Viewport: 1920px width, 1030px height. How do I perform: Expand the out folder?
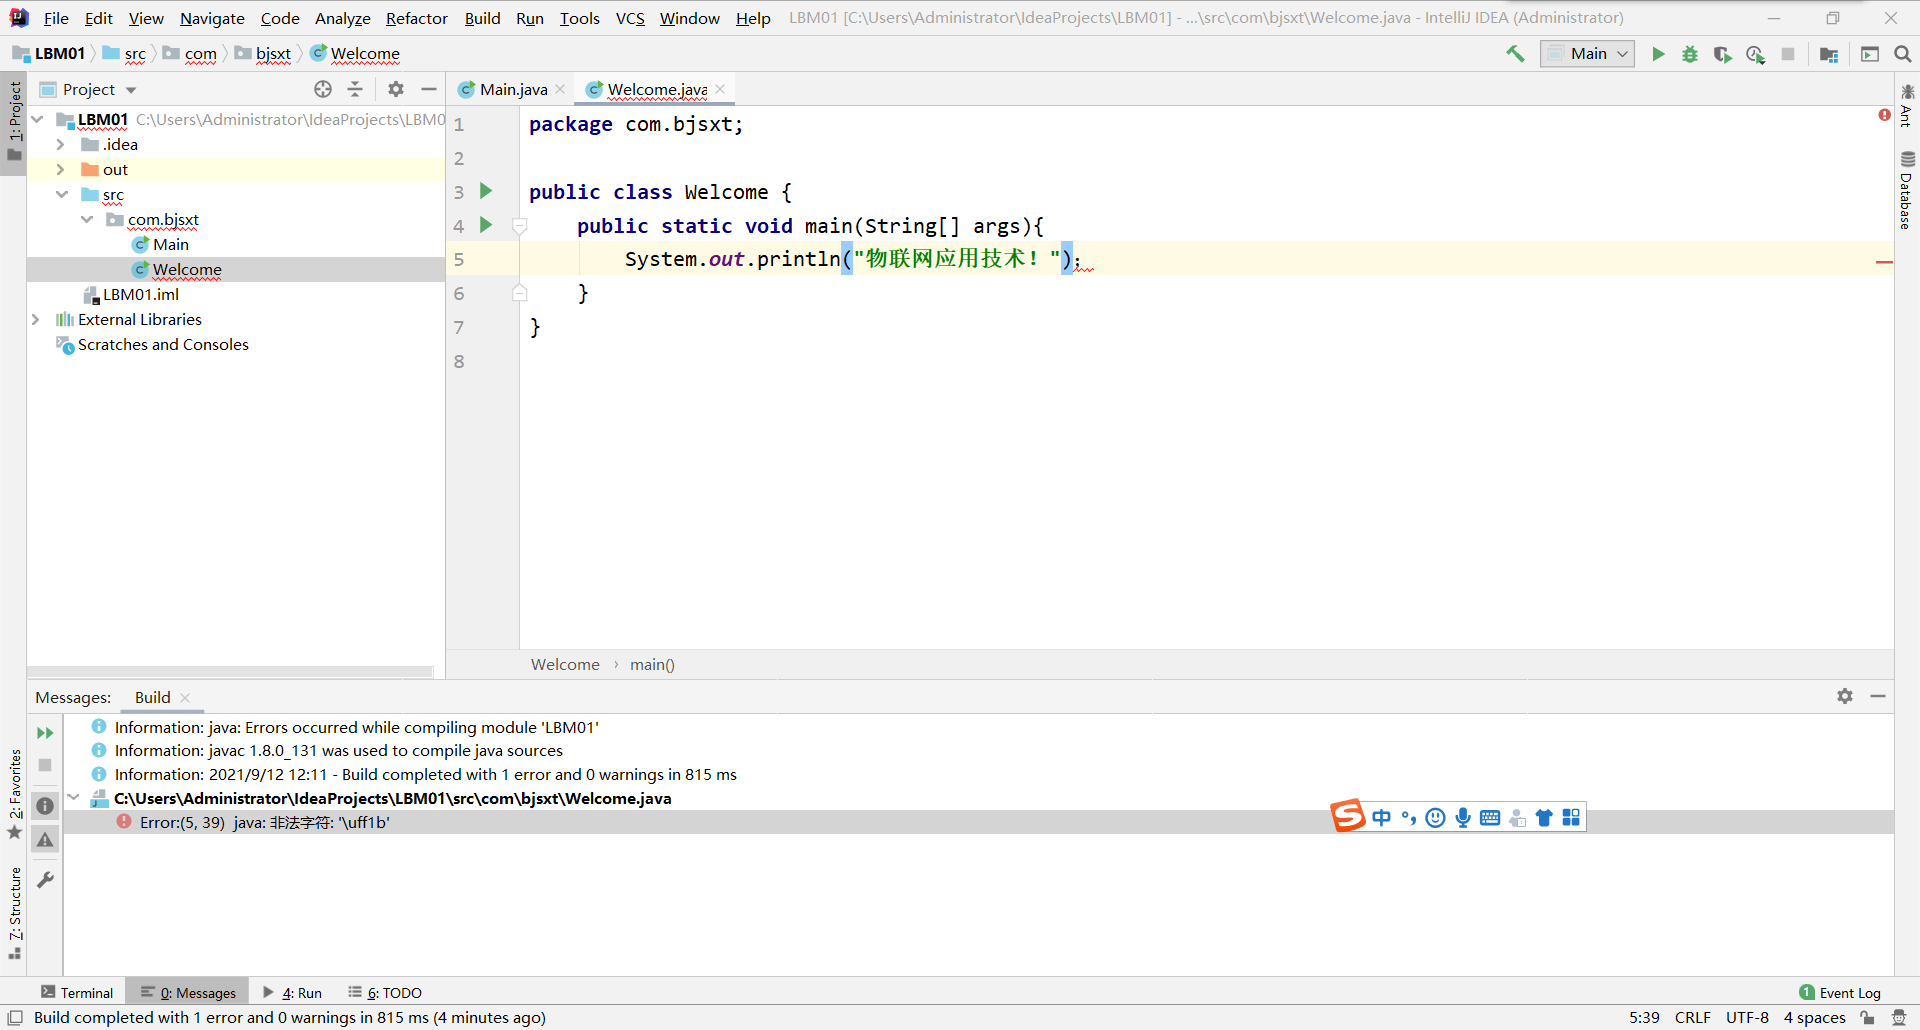tap(61, 170)
